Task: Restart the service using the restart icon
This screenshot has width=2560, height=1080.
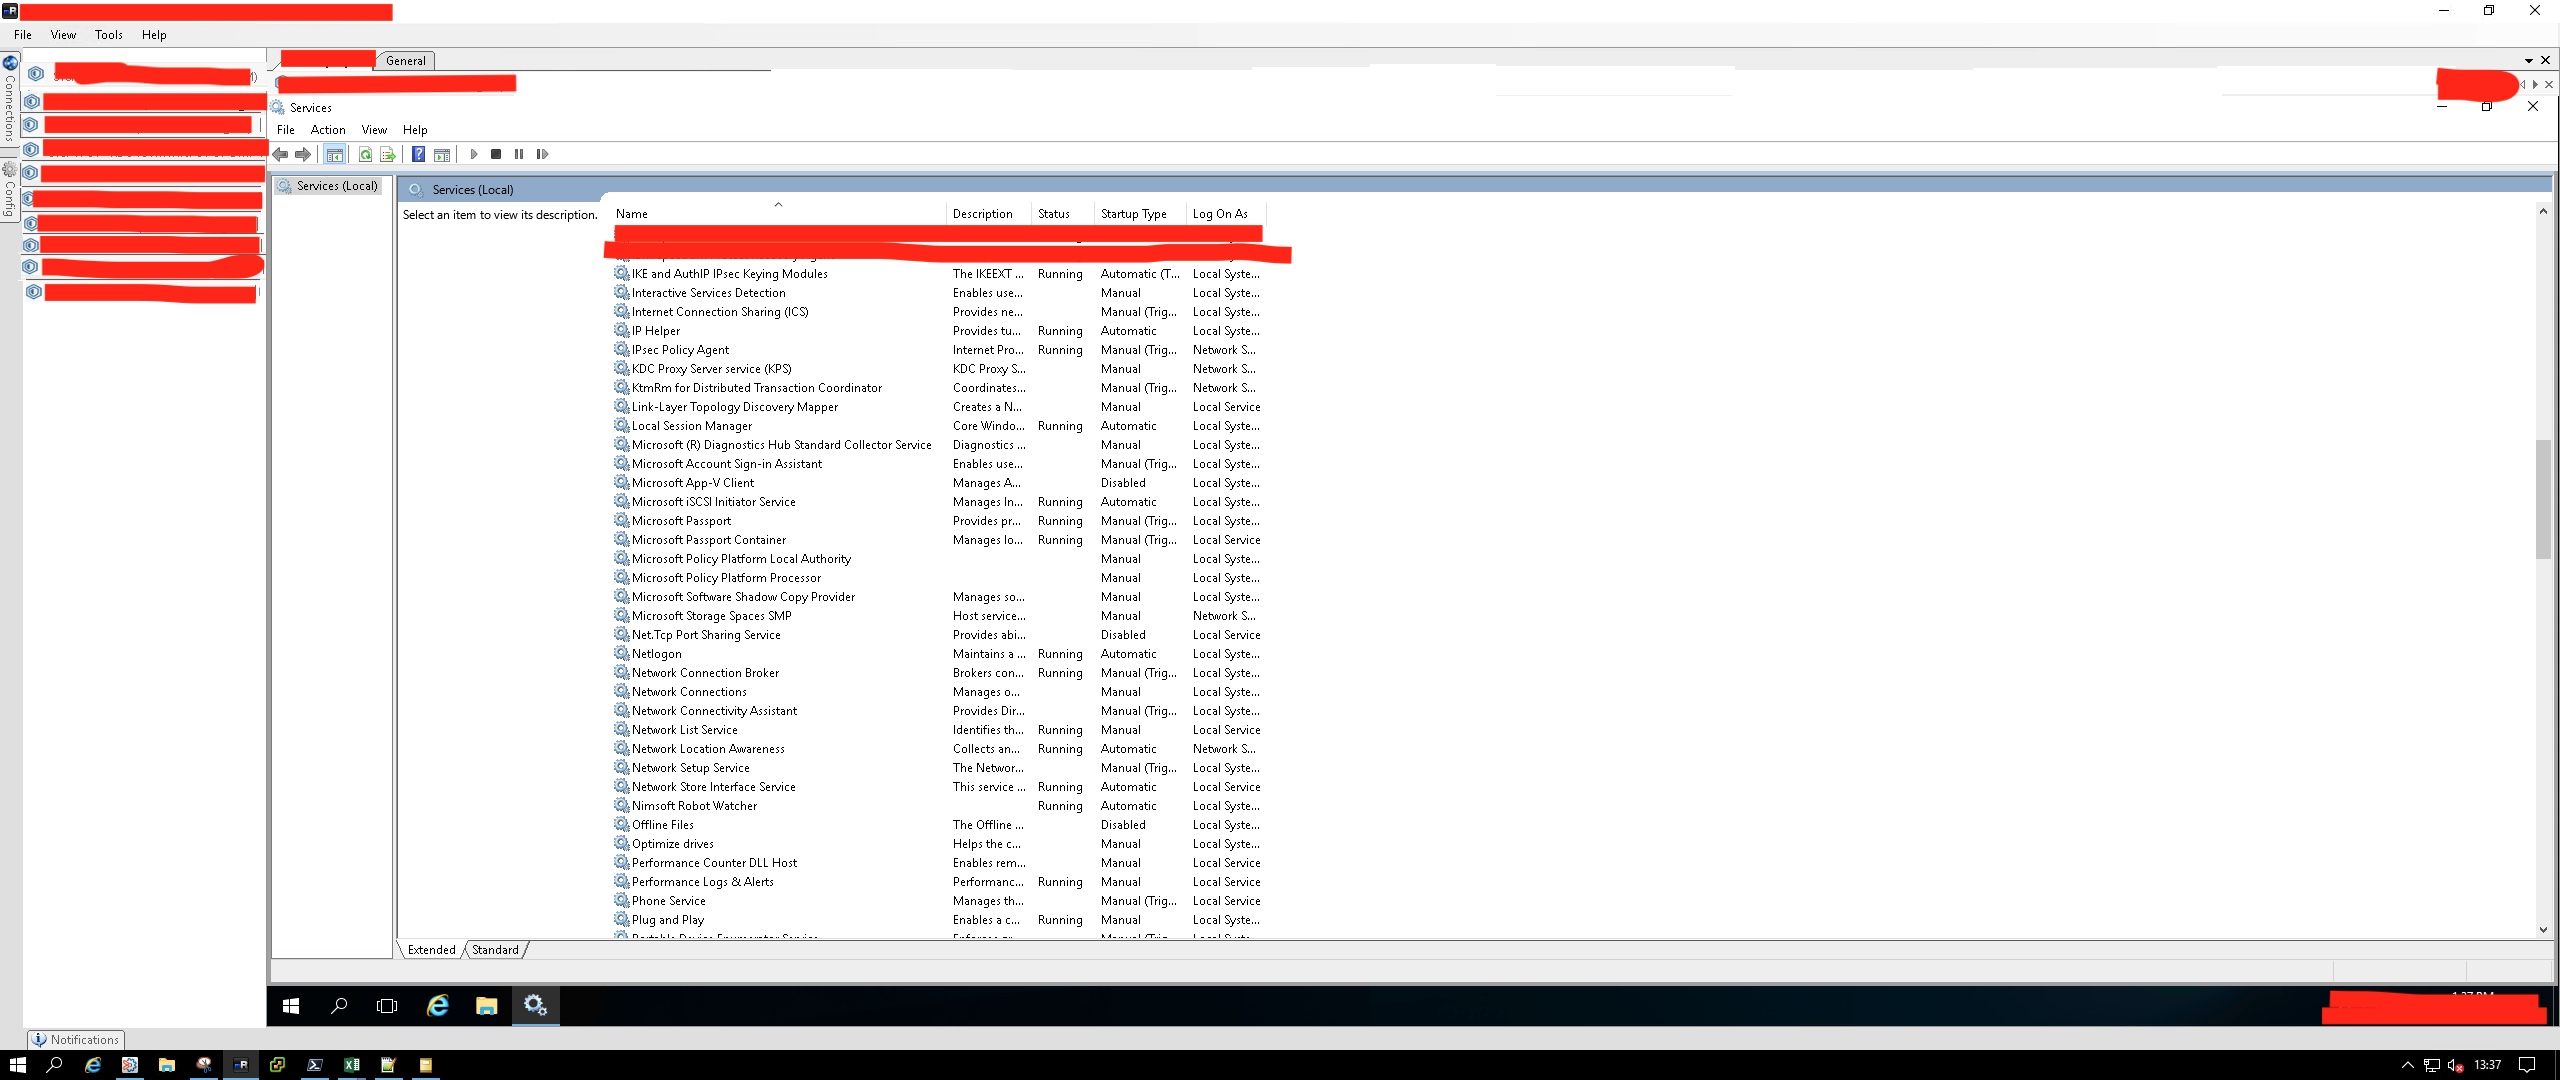Action: [x=542, y=154]
